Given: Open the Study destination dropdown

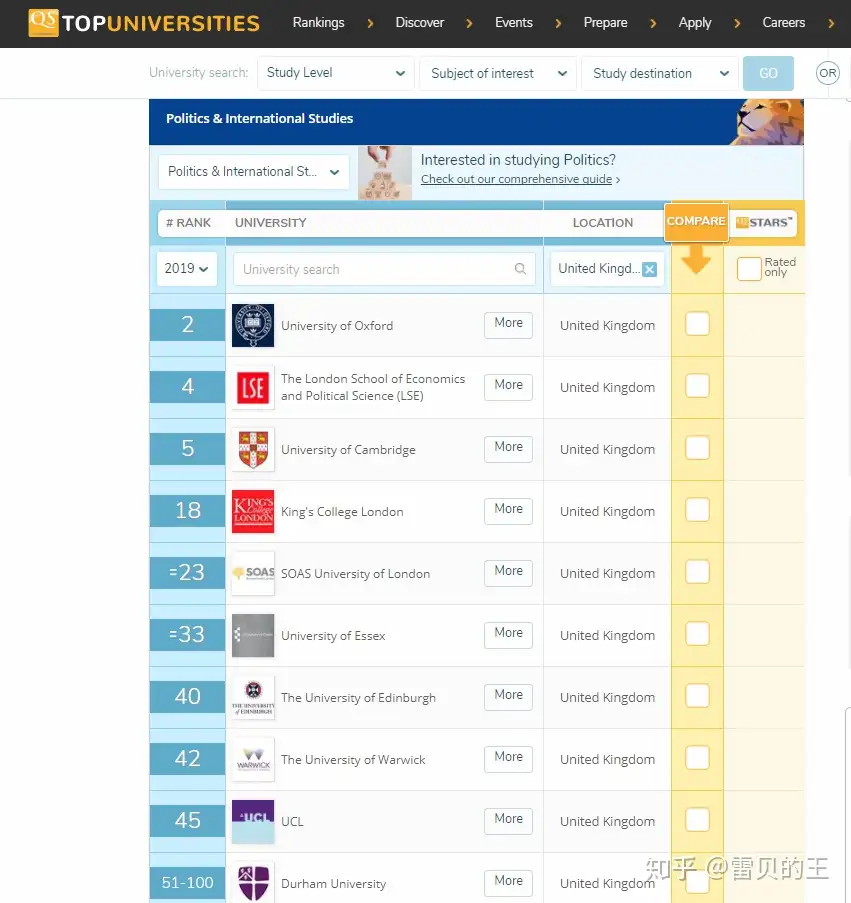Looking at the screenshot, I should [x=660, y=73].
